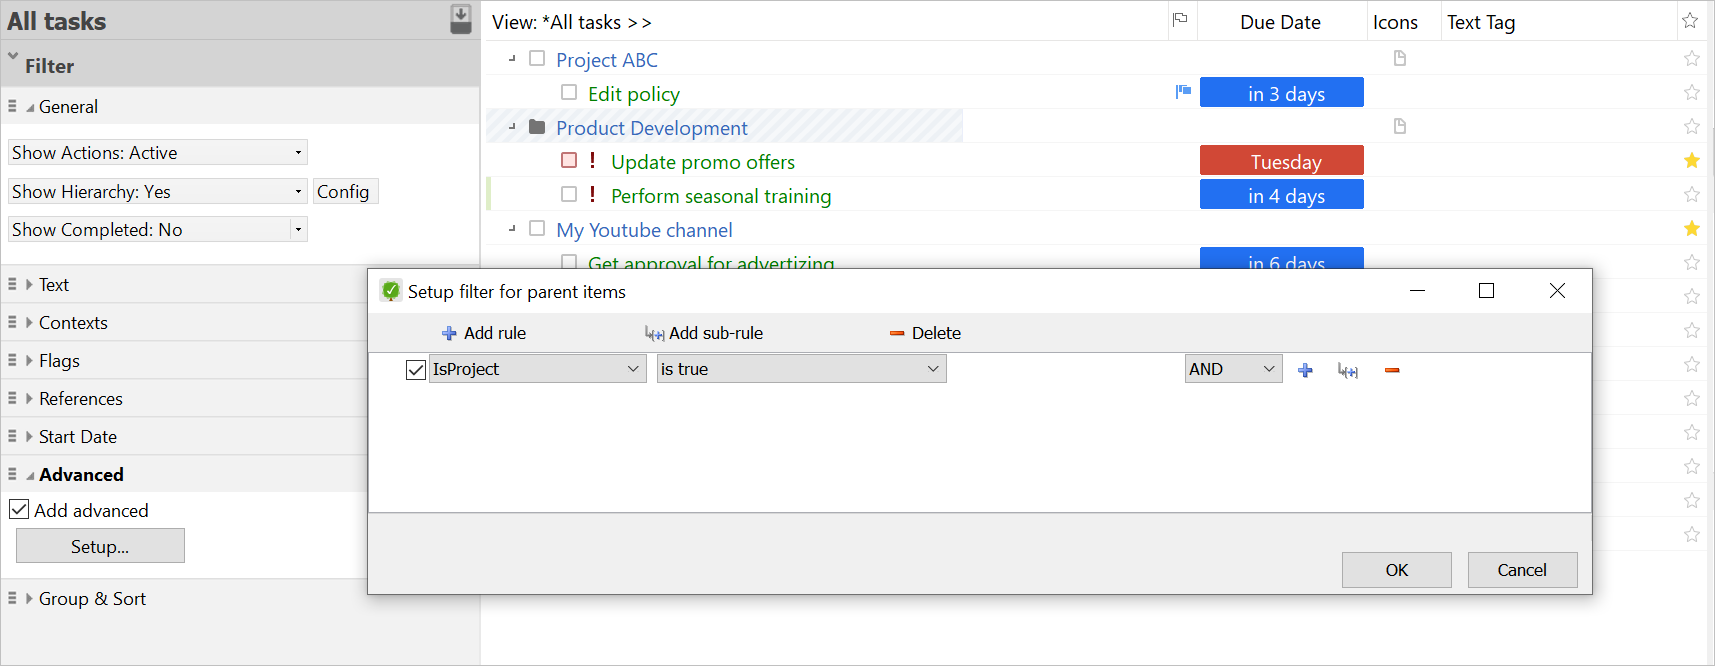Viewport: 1715px width, 666px height.
Task: Click the red minus icon in the IsProject rule row
Action: tap(1391, 370)
